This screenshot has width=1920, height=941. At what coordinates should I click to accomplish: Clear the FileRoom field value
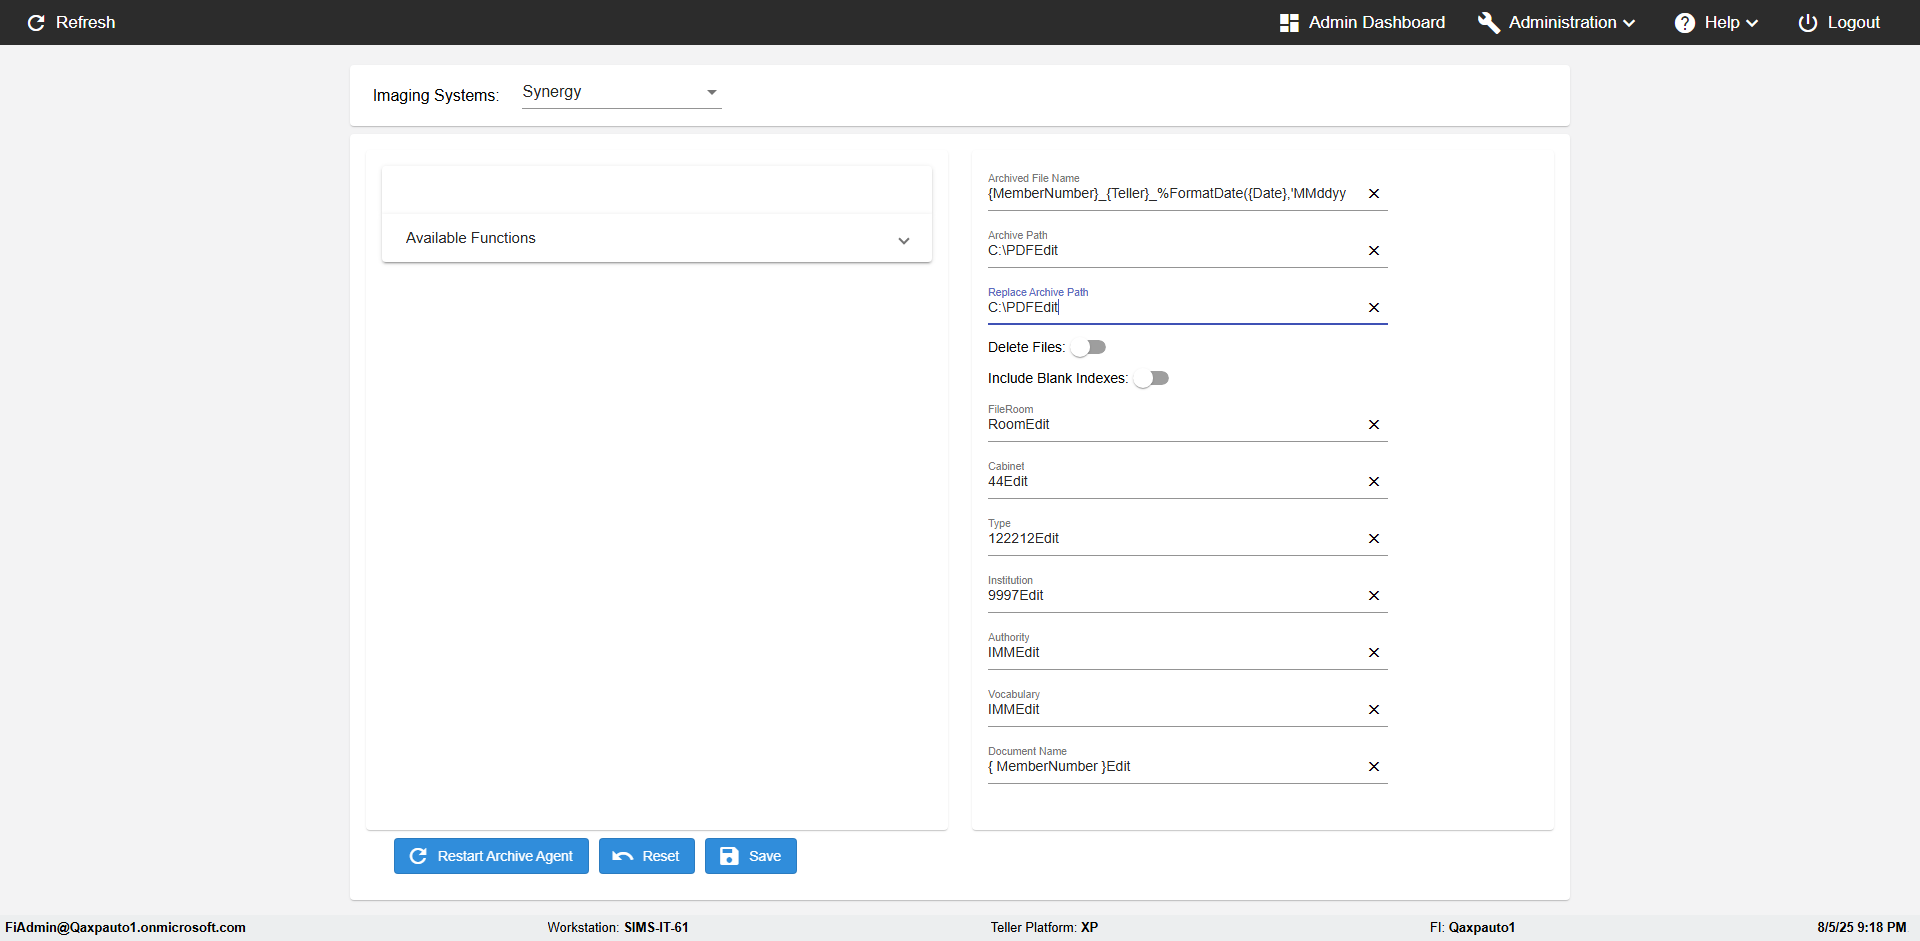(1373, 425)
